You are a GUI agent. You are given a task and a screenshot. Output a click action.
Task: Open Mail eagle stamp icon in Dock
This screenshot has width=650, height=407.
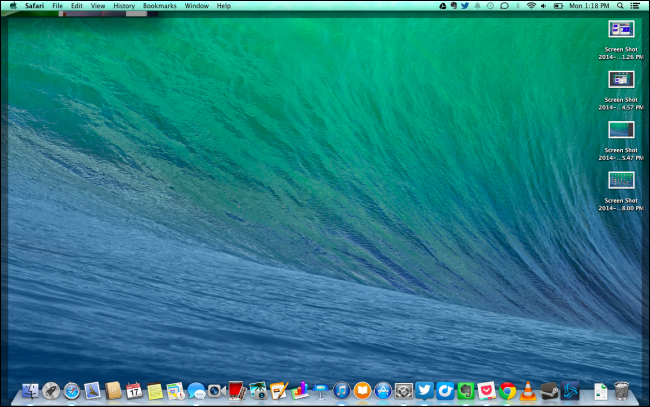(92, 391)
